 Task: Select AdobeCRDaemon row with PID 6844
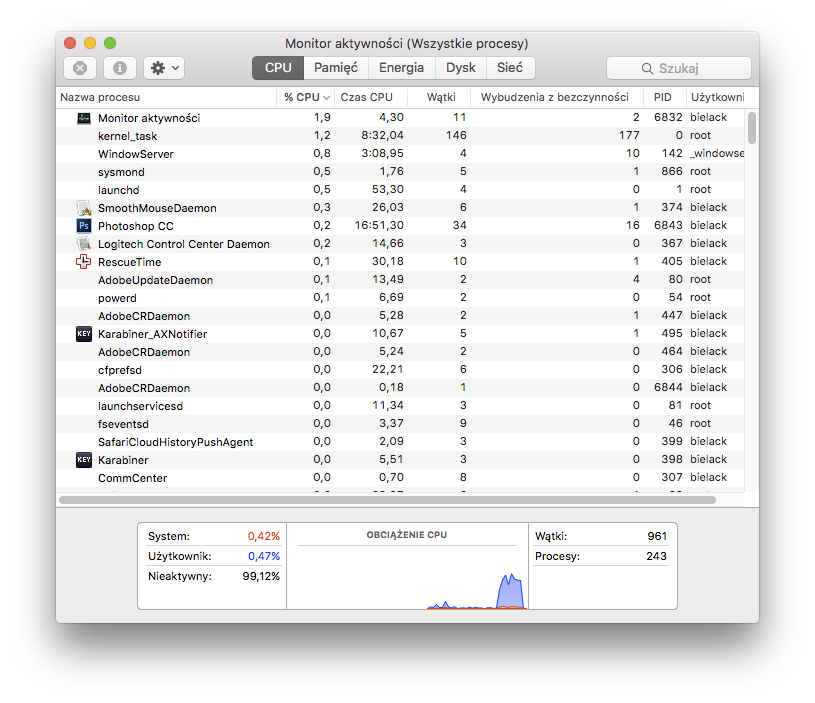(400, 388)
